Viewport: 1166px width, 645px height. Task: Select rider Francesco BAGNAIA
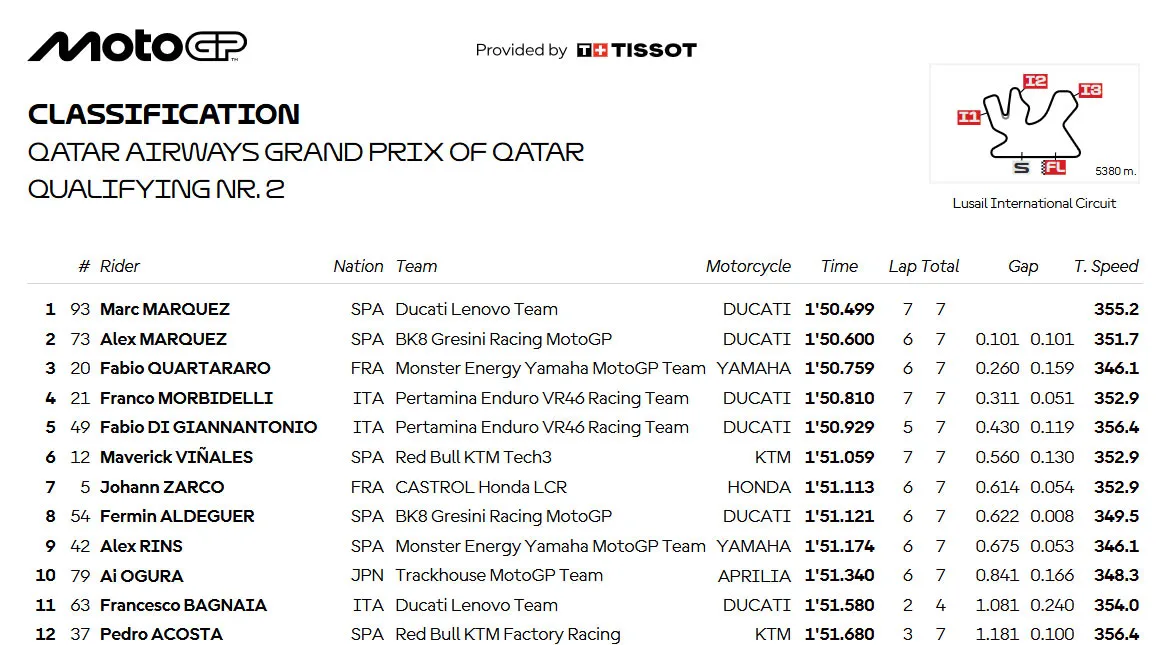click(x=183, y=606)
